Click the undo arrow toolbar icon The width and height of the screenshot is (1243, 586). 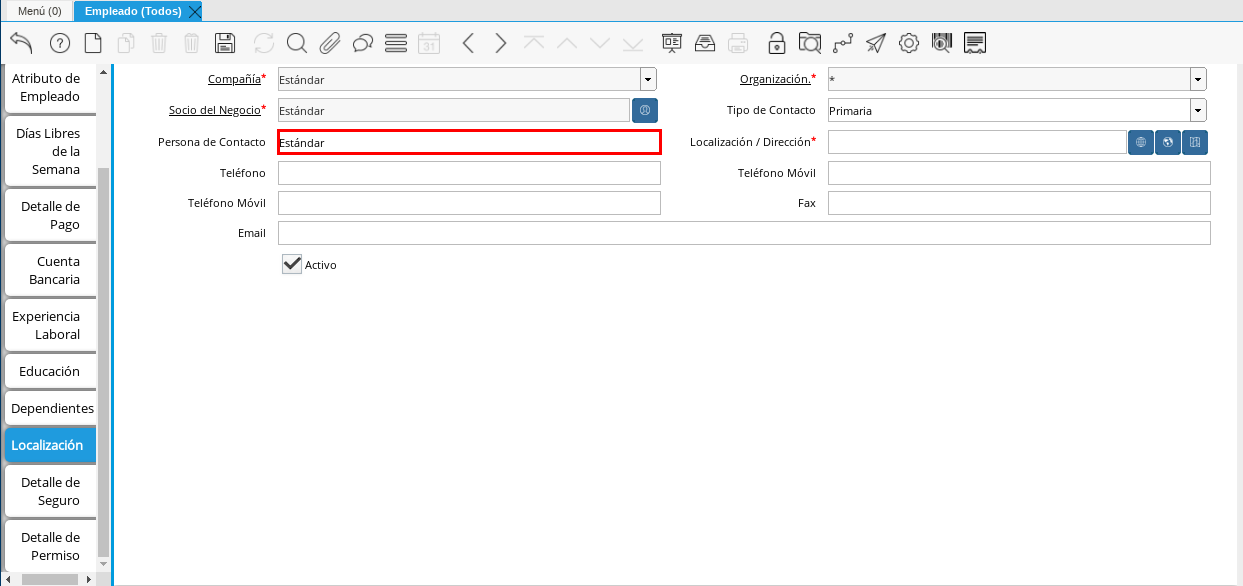coord(21,43)
